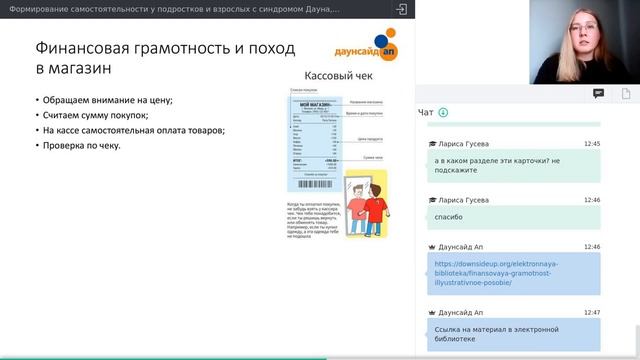Click bullet 'На кассе самостоятельная оплата товаров'
The height and width of the screenshot is (360, 640).
coord(134,131)
